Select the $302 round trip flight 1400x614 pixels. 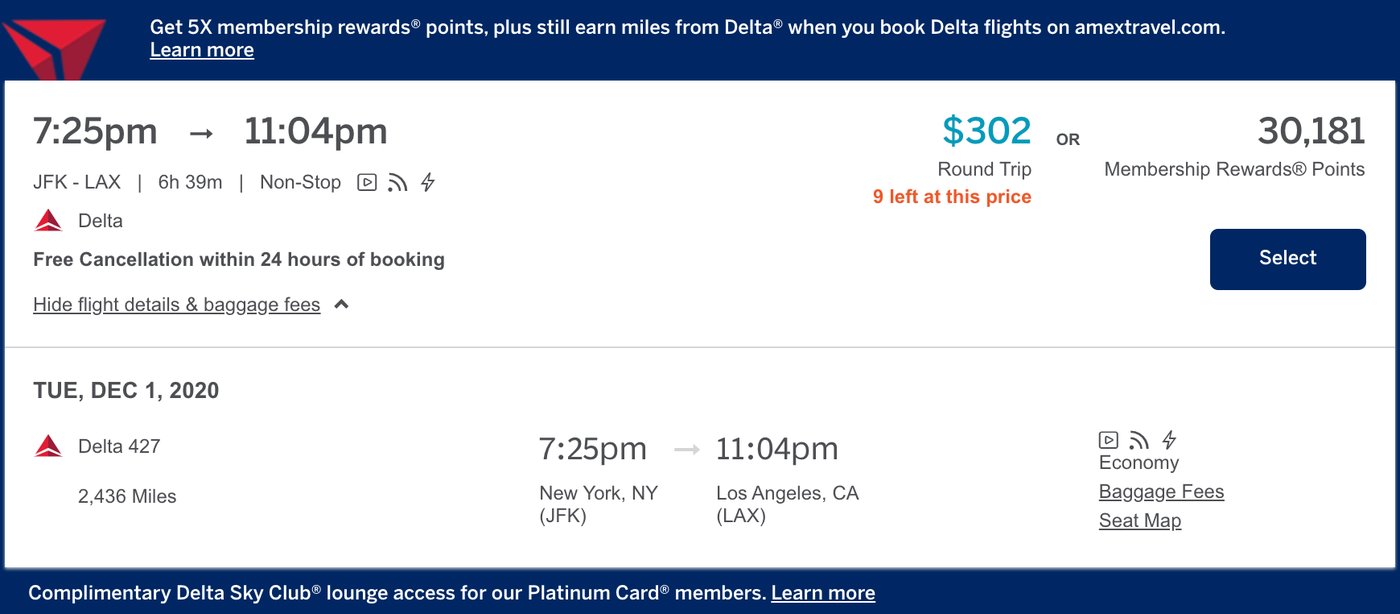(1287, 258)
